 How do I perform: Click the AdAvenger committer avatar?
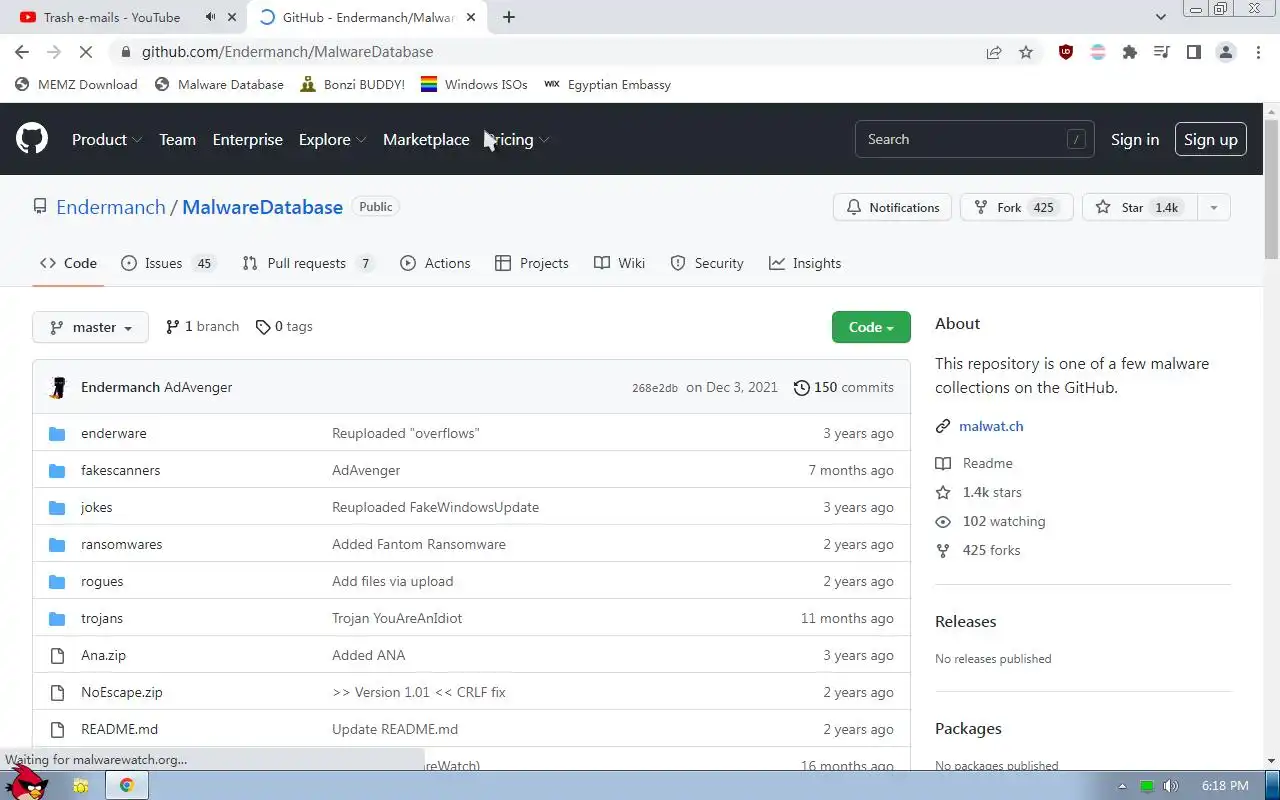[x=58, y=388]
